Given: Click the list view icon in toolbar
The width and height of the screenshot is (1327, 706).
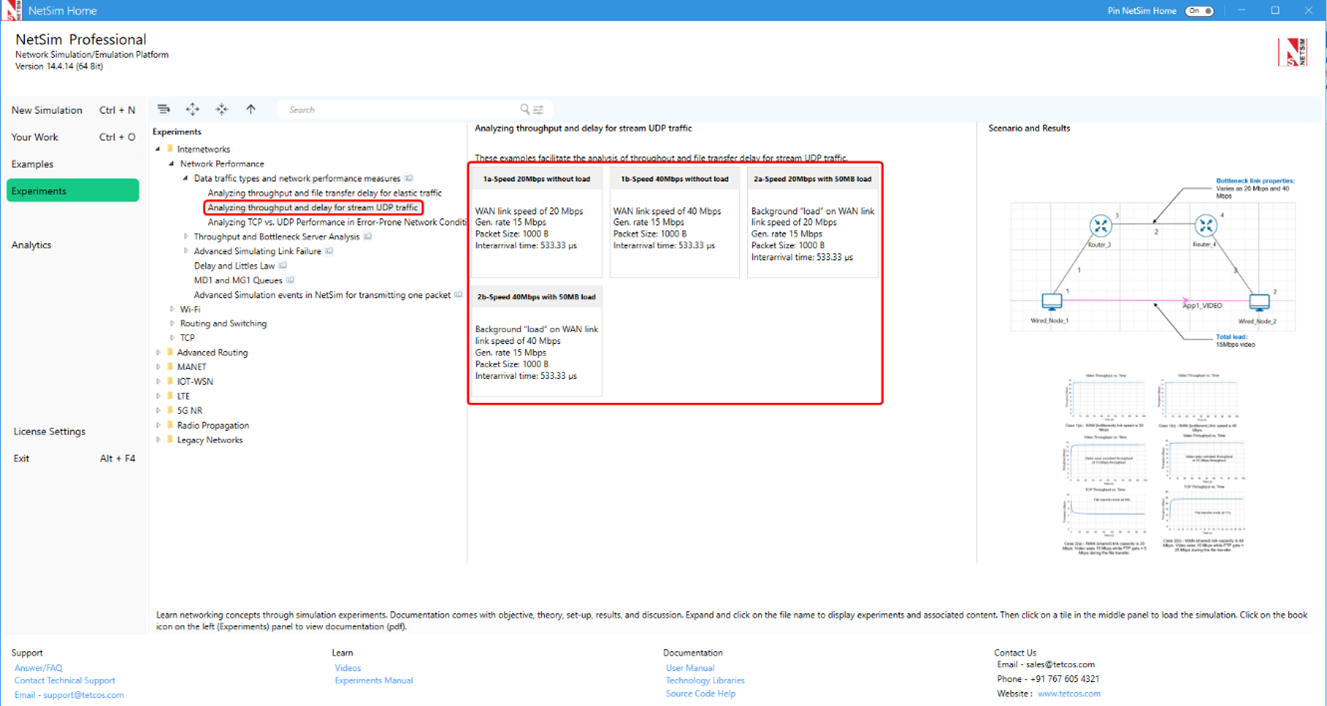Looking at the screenshot, I should click(x=164, y=109).
